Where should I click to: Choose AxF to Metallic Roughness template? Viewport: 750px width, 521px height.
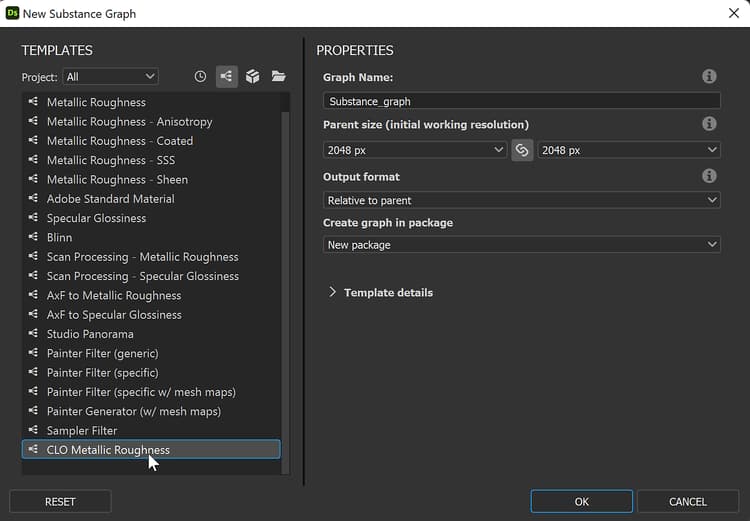click(151, 295)
